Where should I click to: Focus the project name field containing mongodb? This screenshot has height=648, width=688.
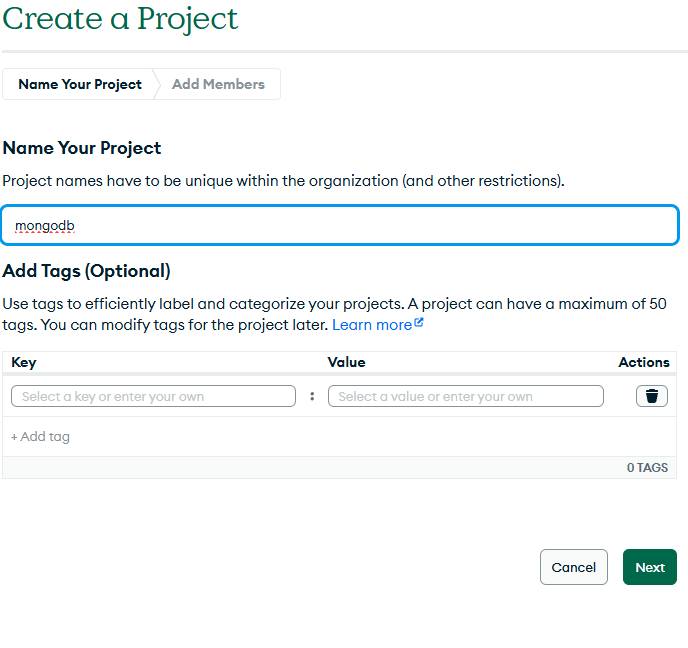[x=340, y=226]
